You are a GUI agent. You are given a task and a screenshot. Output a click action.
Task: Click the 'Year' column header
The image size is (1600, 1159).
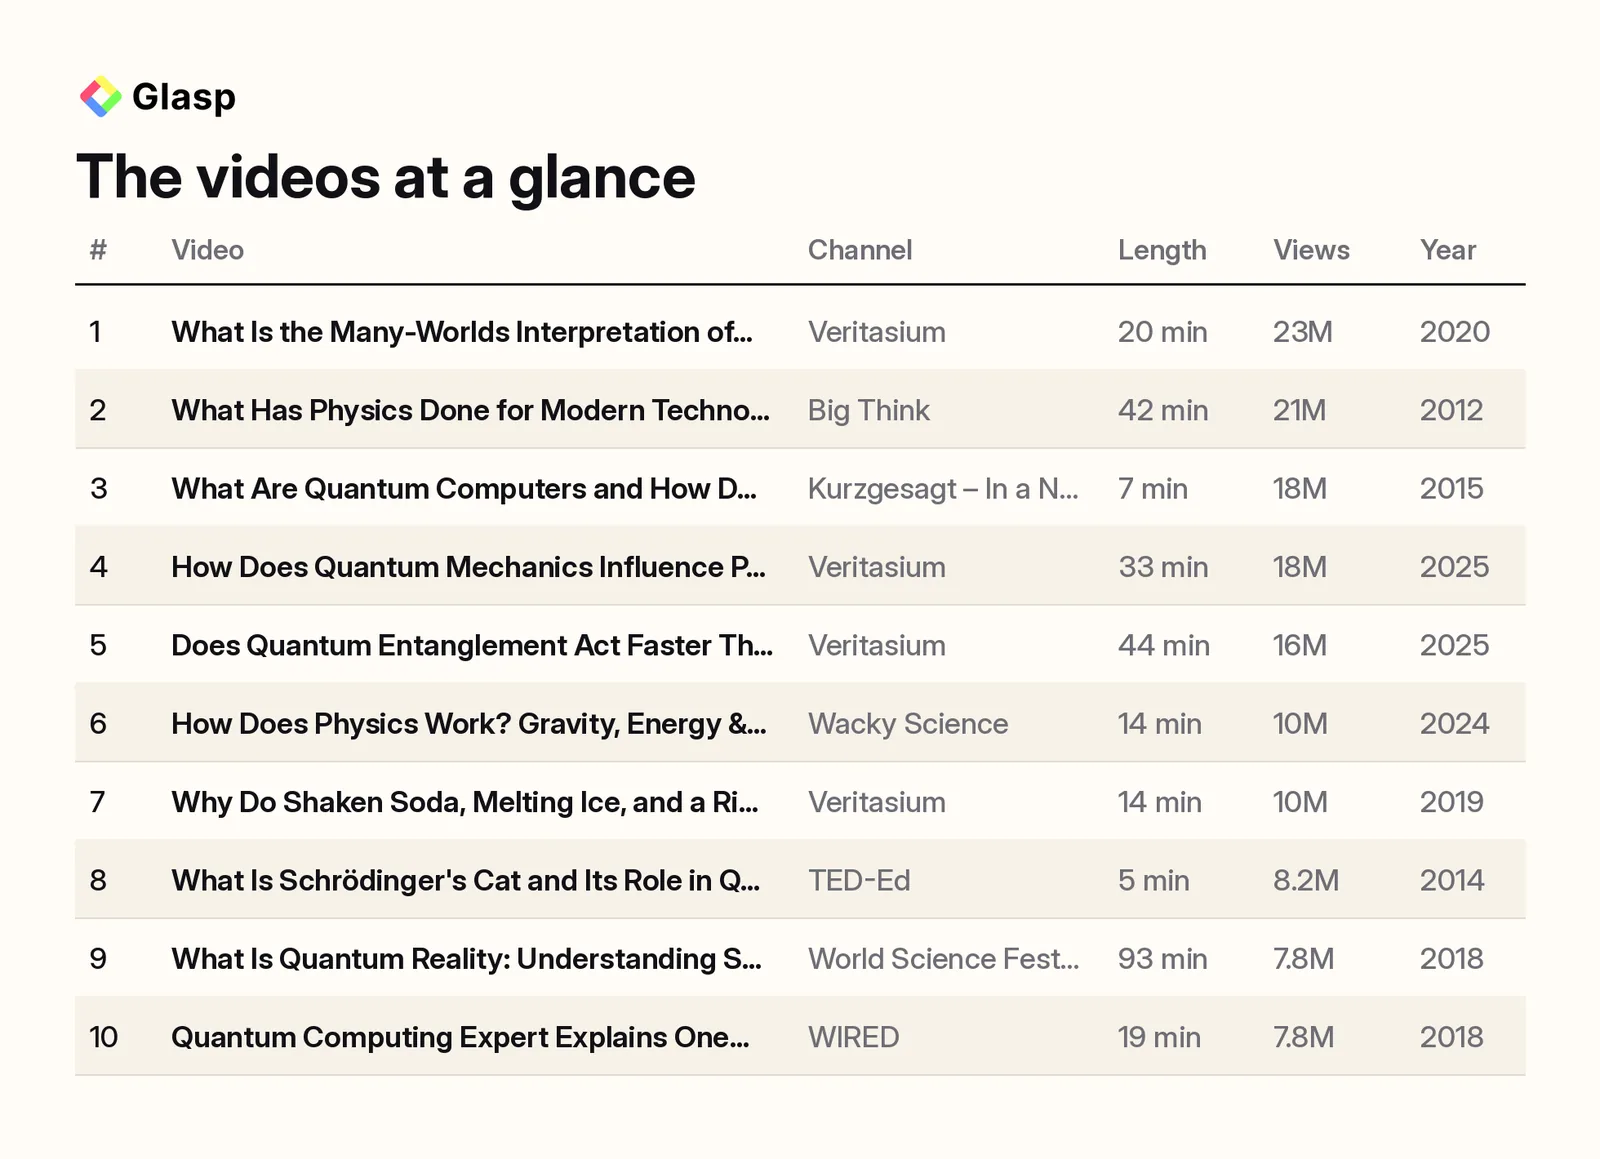pos(1448,250)
